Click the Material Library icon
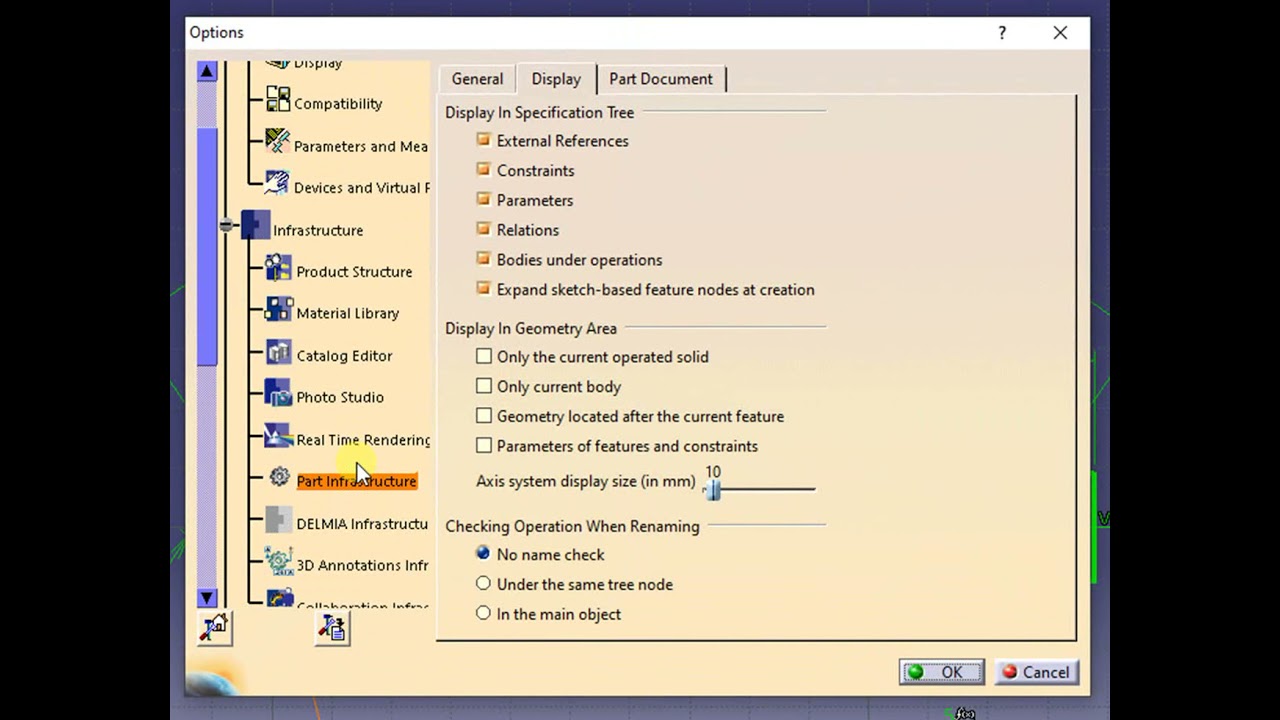The image size is (1280, 720). pos(279,309)
